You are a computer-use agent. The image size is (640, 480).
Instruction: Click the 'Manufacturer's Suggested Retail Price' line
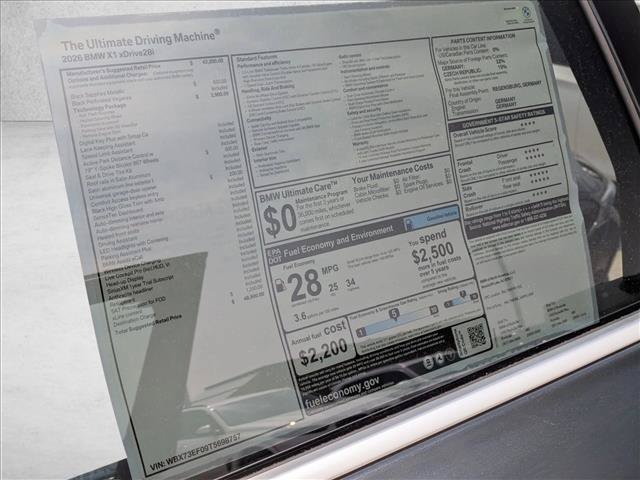[113, 70]
